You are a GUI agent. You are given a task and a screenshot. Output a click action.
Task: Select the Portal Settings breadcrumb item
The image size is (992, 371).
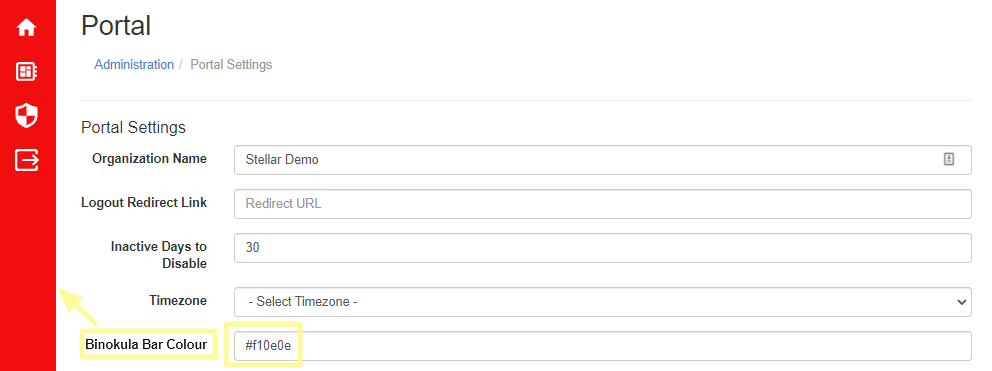tap(231, 65)
